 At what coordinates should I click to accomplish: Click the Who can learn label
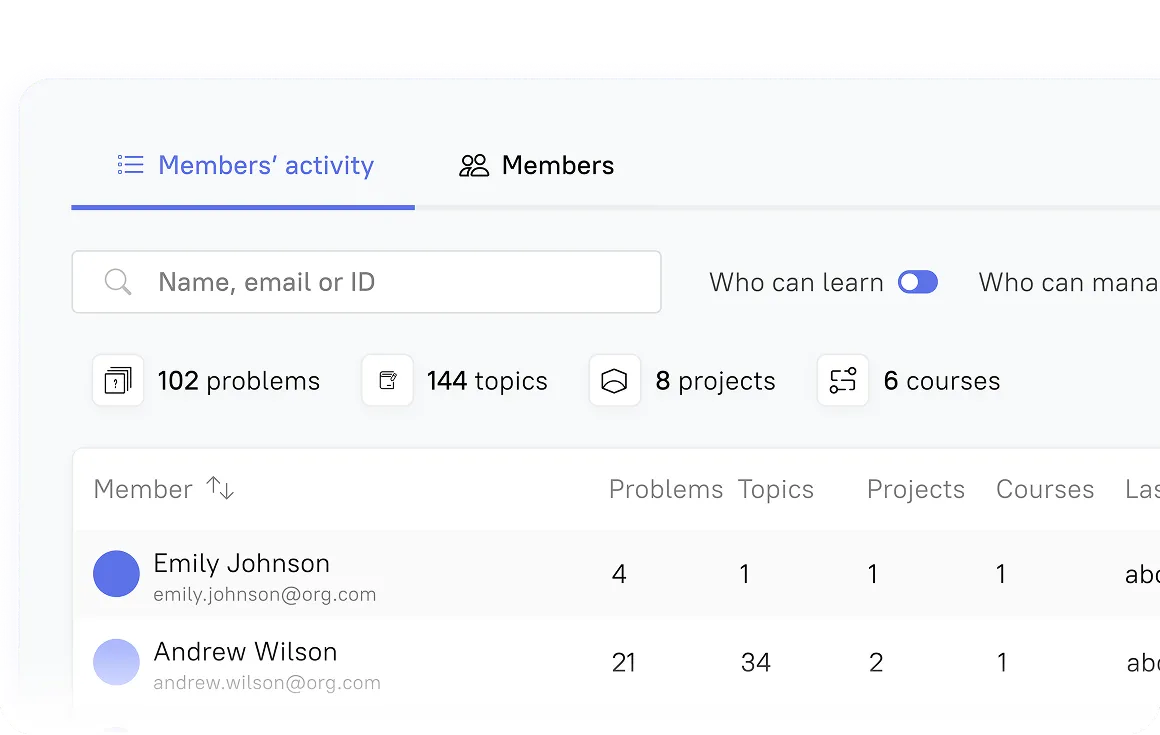(x=797, y=282)
